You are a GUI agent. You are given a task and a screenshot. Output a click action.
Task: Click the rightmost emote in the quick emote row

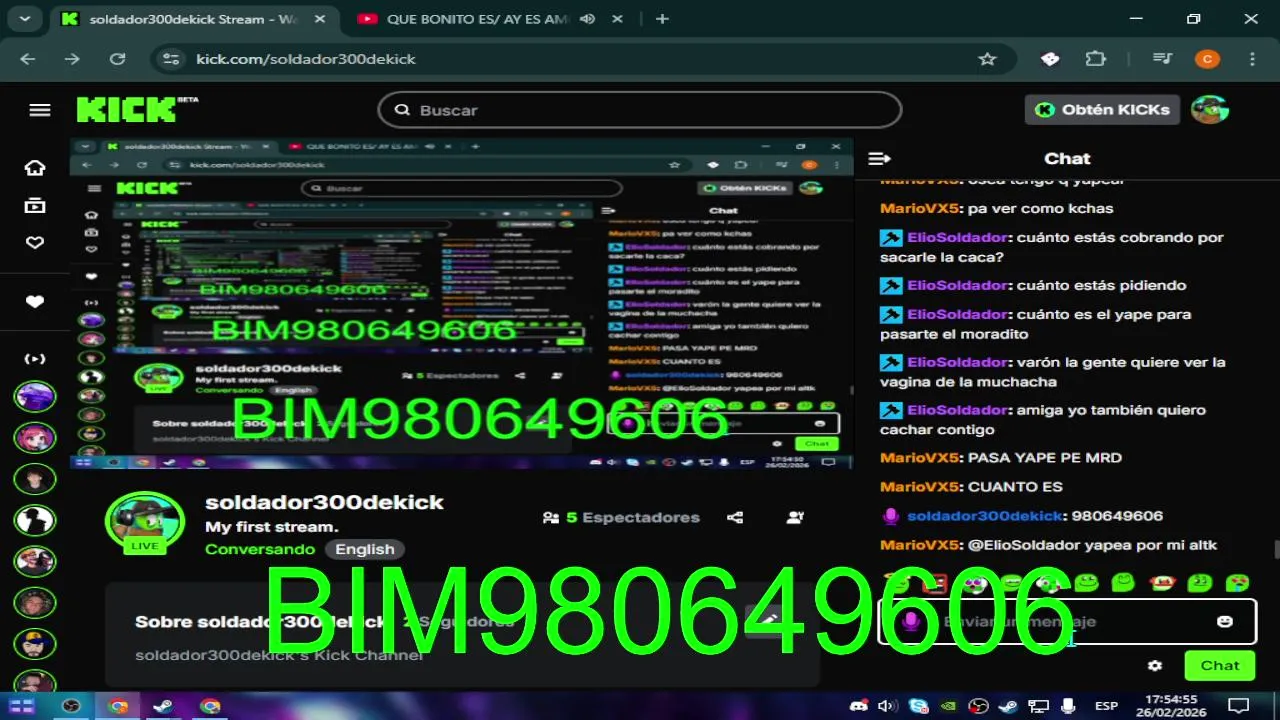1237,582
